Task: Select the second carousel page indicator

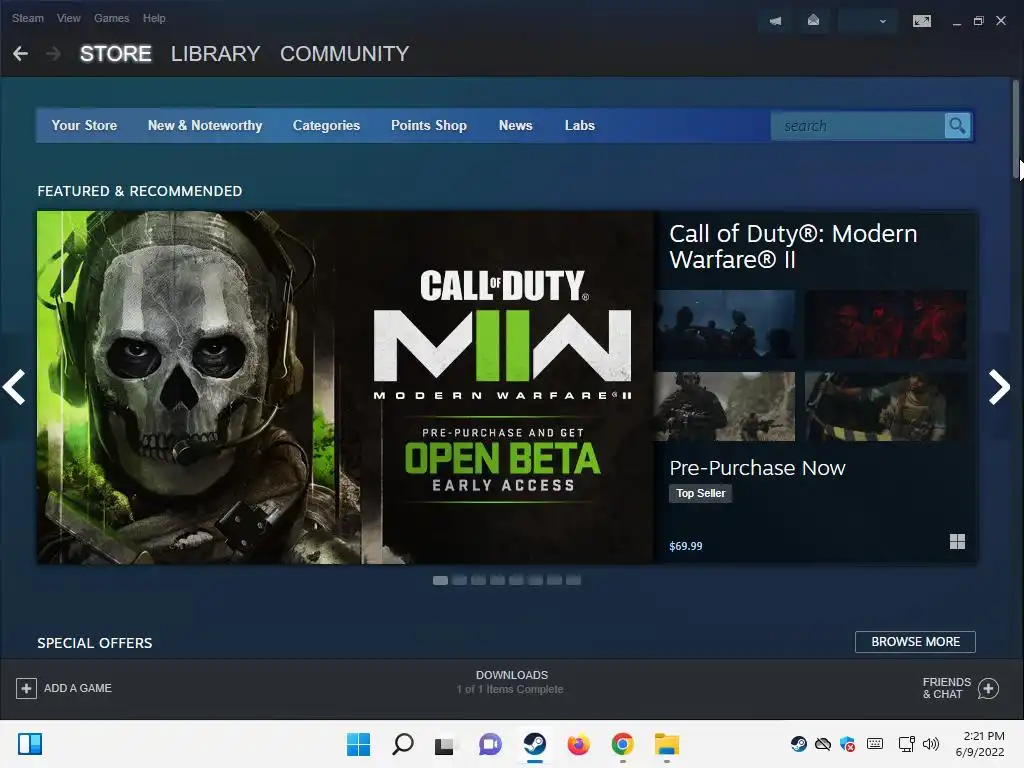Action: (x=459, y=580)
